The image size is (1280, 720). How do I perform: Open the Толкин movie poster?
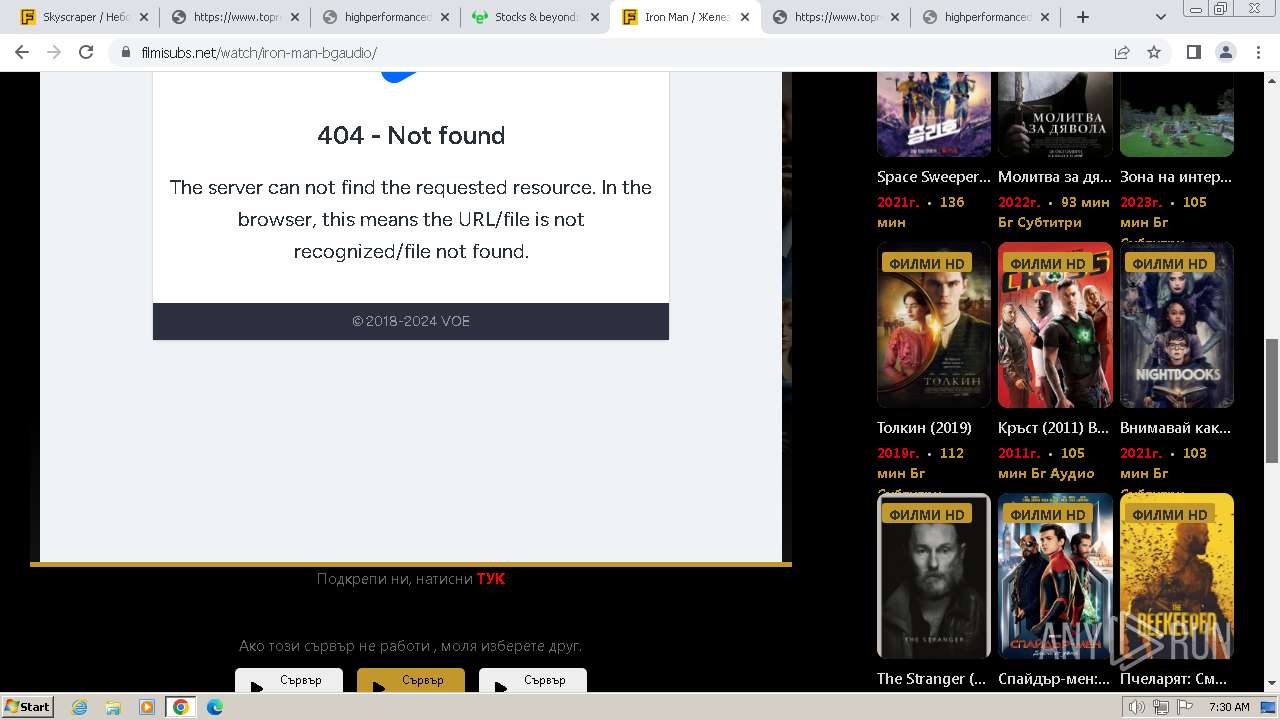[x=934, y=325]
